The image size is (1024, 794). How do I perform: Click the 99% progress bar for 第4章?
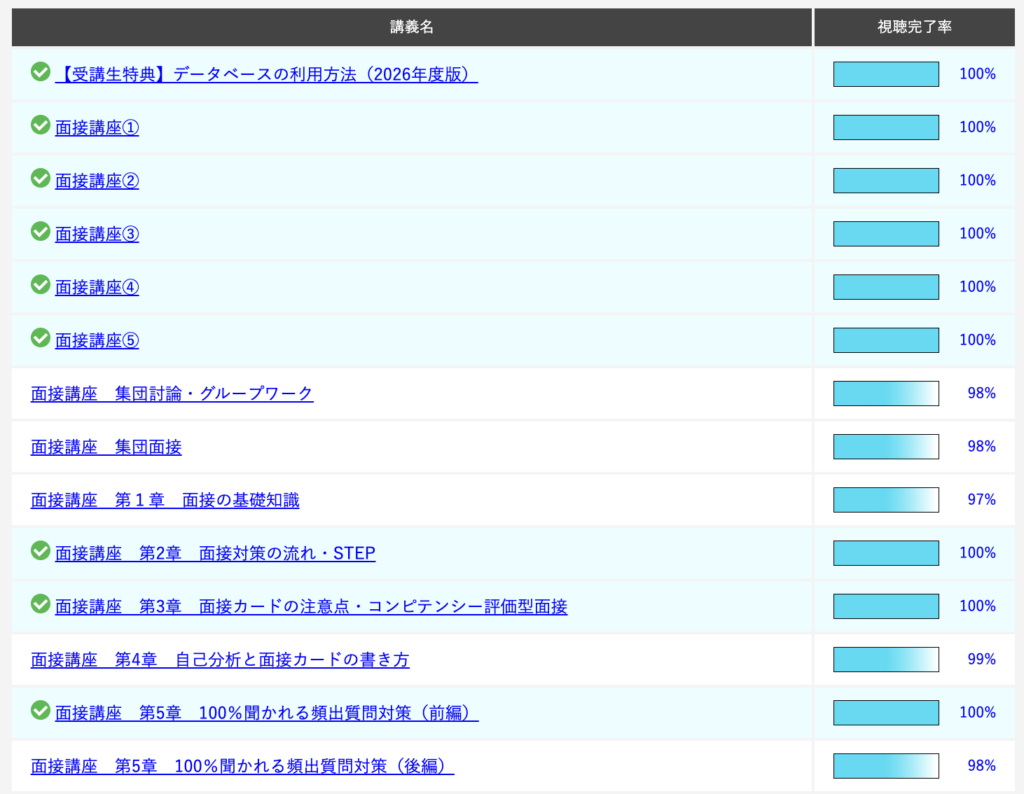point(886,660)
